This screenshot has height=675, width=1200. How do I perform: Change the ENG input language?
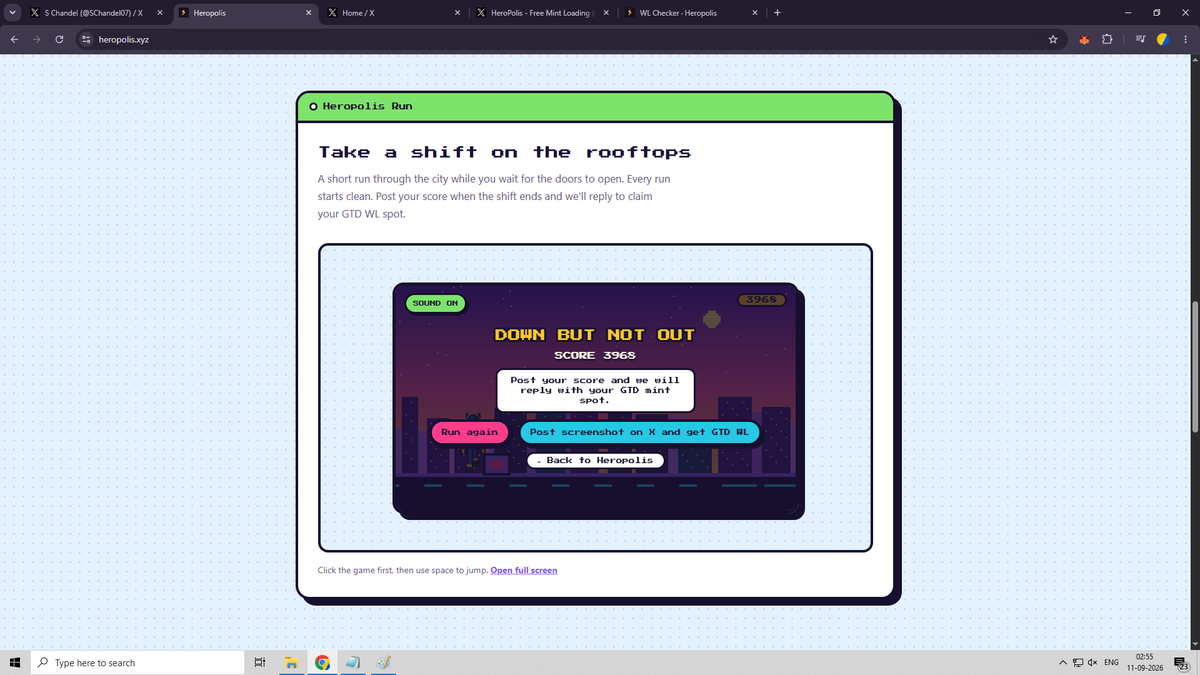[1111, 663]
